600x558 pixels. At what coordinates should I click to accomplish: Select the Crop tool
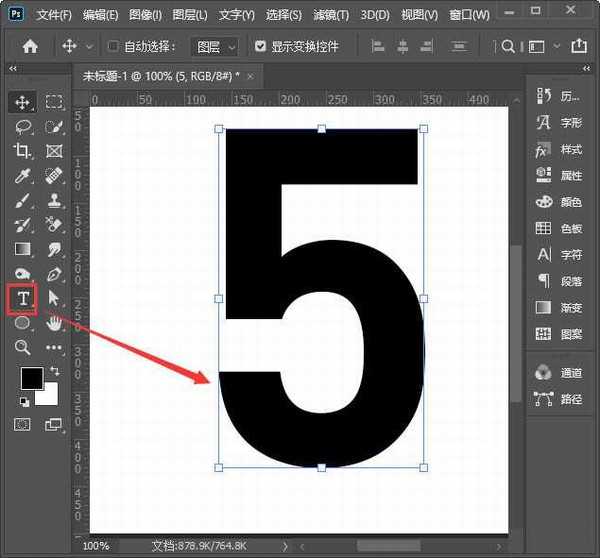(x=22, y=151)
